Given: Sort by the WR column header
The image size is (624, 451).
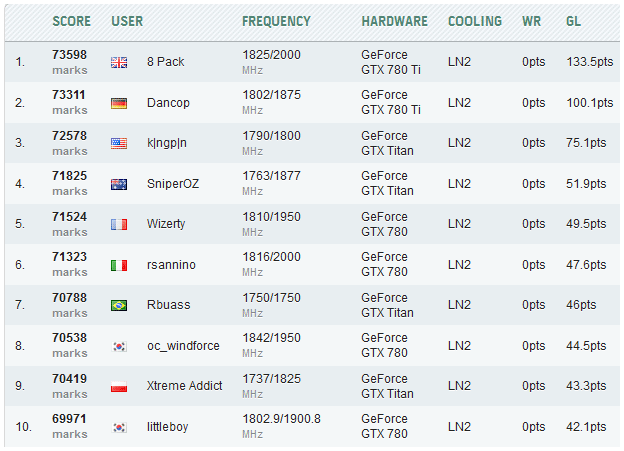Looking at the screenshot, I should (x=531, y=21).
